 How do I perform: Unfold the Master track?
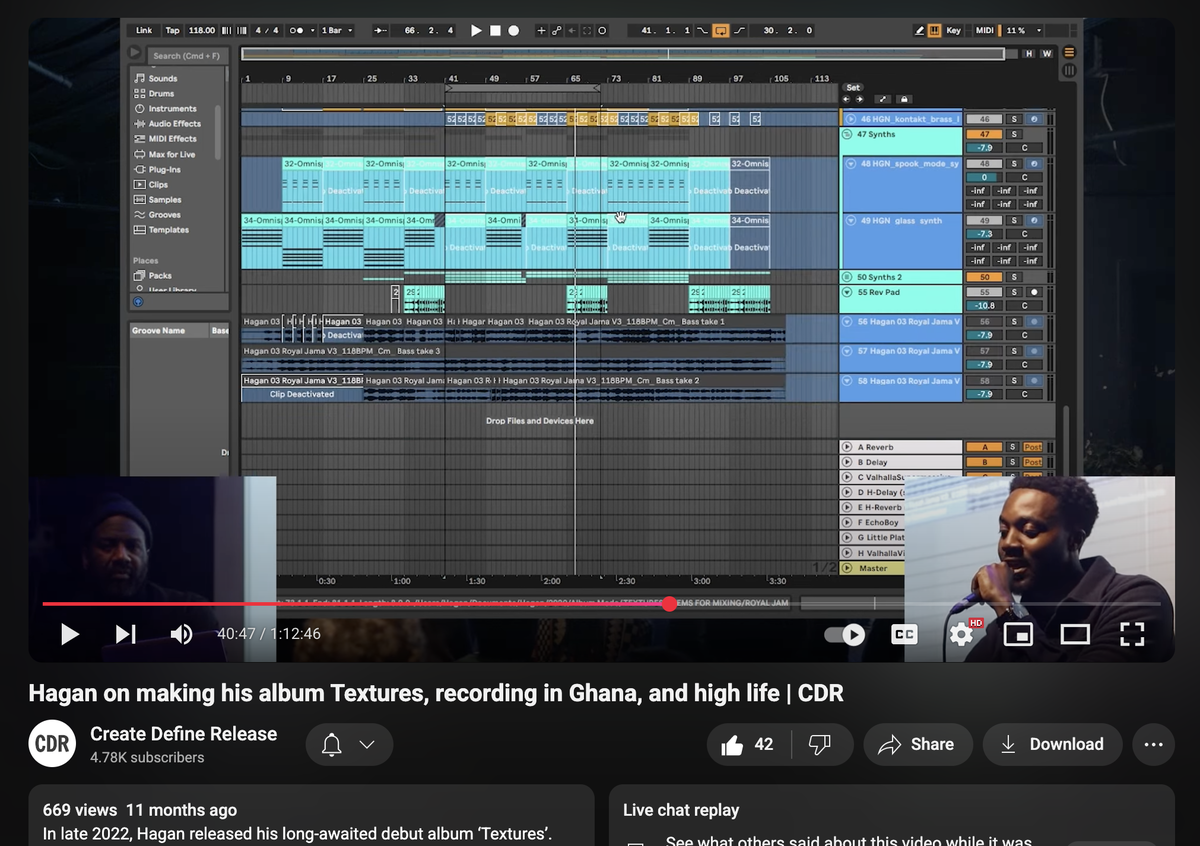pos(849,568)
